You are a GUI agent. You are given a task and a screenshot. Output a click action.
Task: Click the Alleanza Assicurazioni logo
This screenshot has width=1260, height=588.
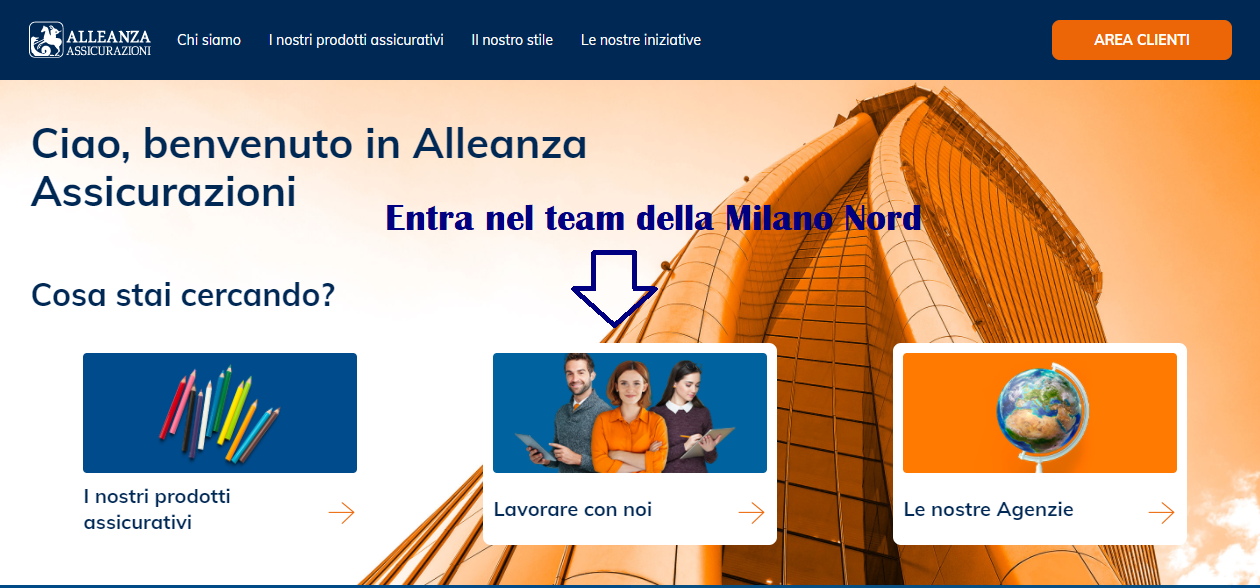coord(90,40)
